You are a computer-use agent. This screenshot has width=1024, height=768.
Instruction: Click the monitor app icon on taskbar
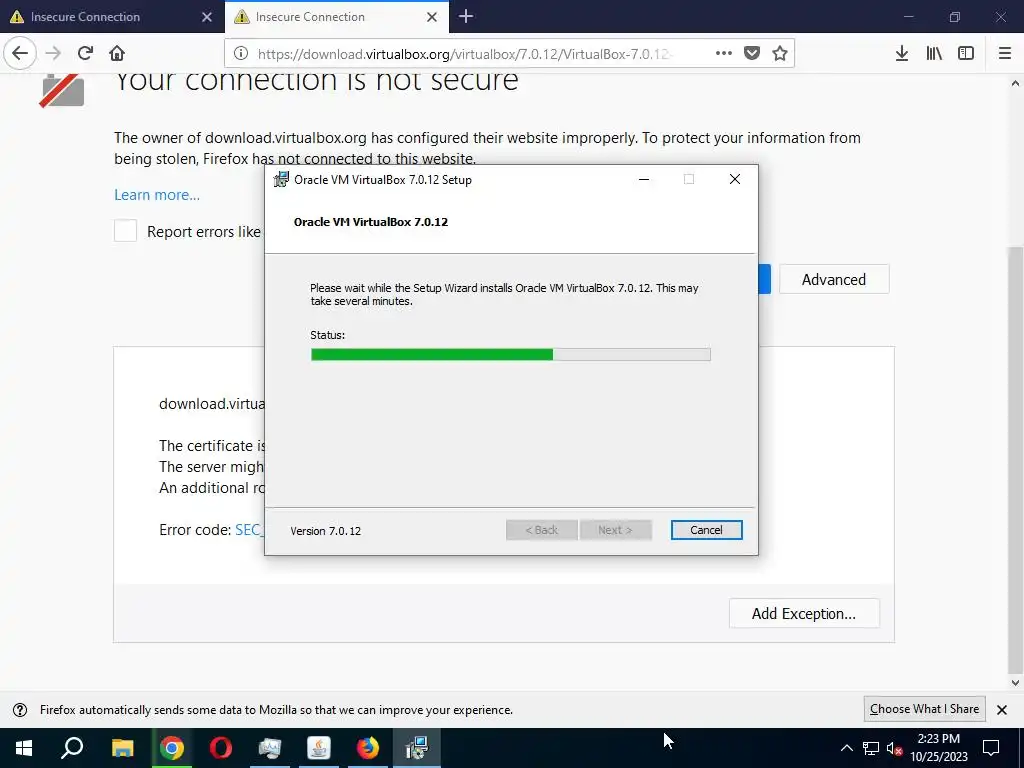pos(270,748)
